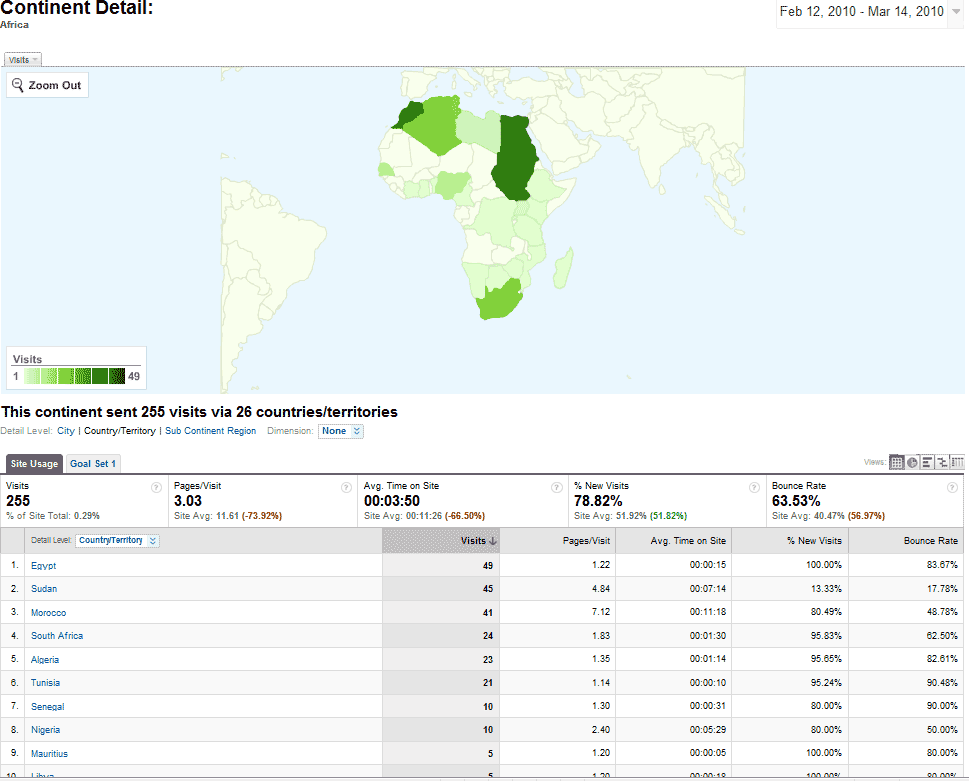This screenshot has height=781, width=969.
Task: Open the pivot table view icon
Action: tap(956, 462)
